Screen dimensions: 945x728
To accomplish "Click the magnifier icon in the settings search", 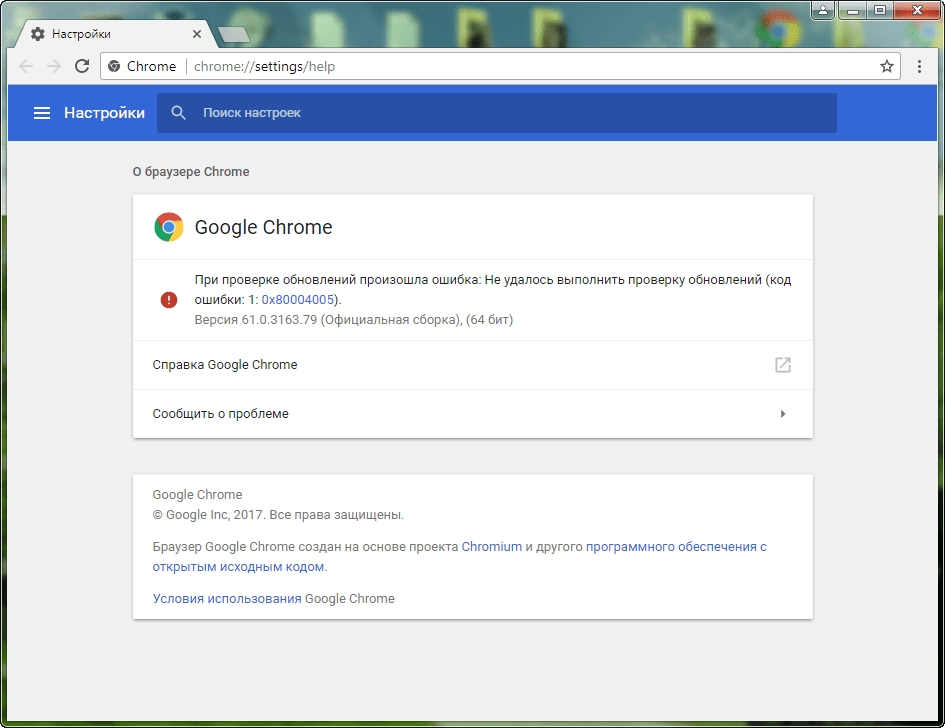I will click(178, 113).
